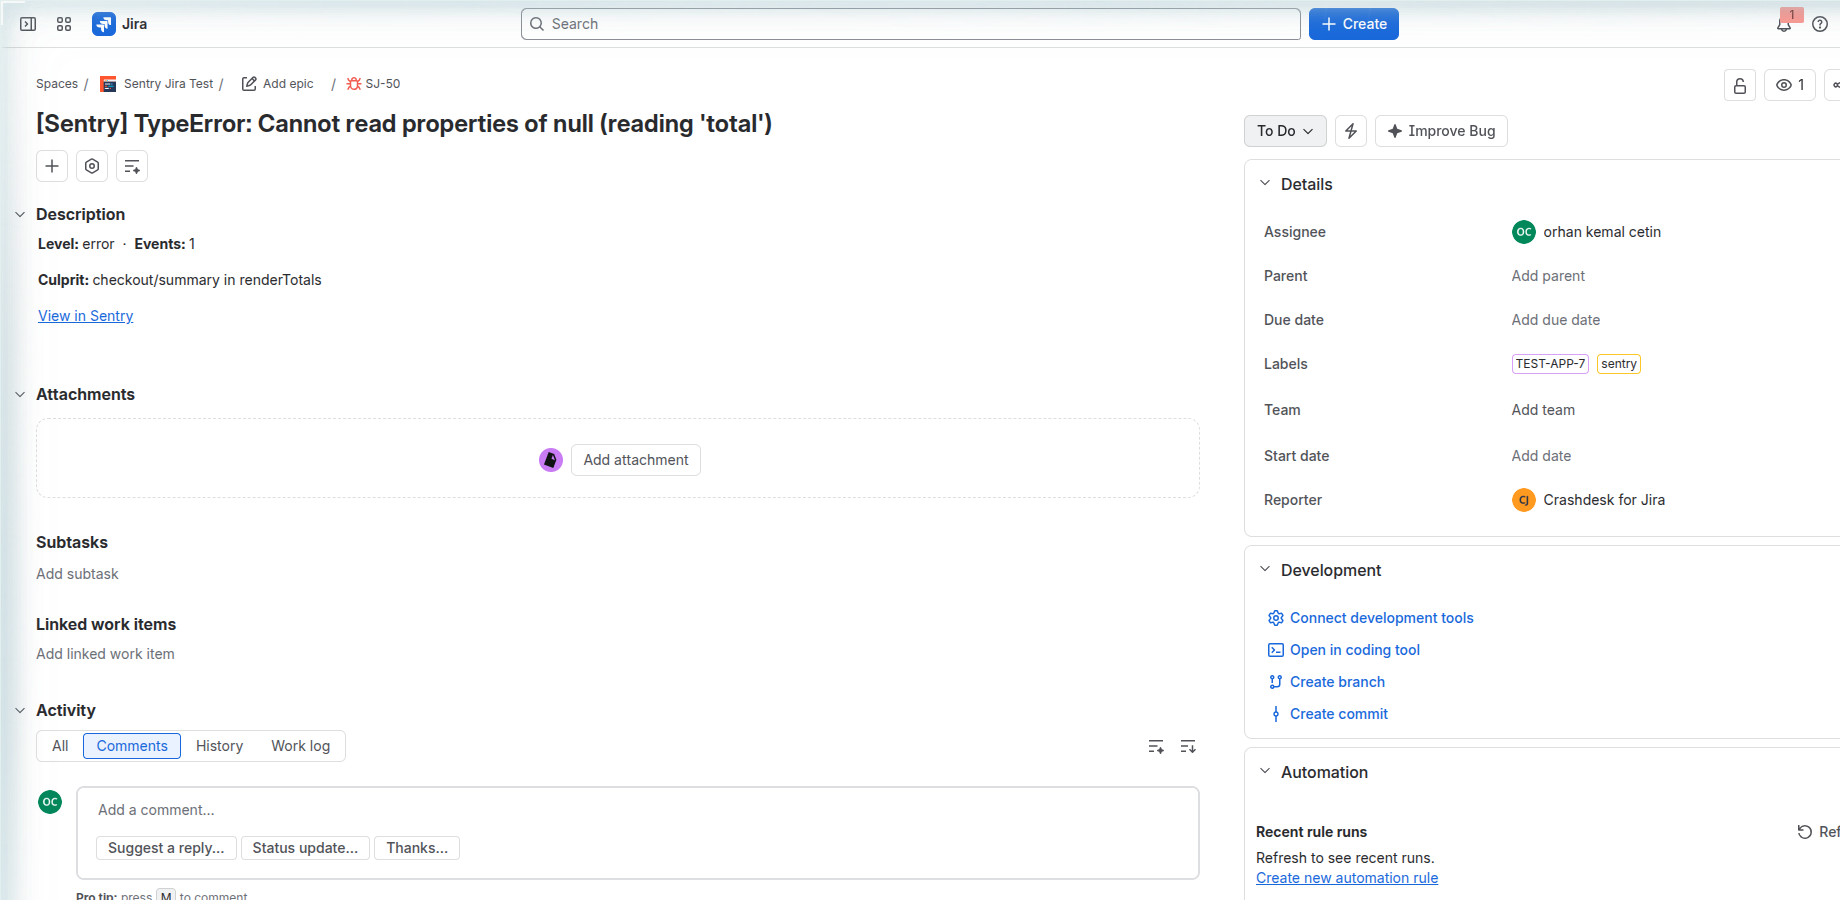The width and height of the screenshot is (1840, 900).
Task: Click Create new automation rule link
Action: pyautogui.click(x=1347, y=878)
